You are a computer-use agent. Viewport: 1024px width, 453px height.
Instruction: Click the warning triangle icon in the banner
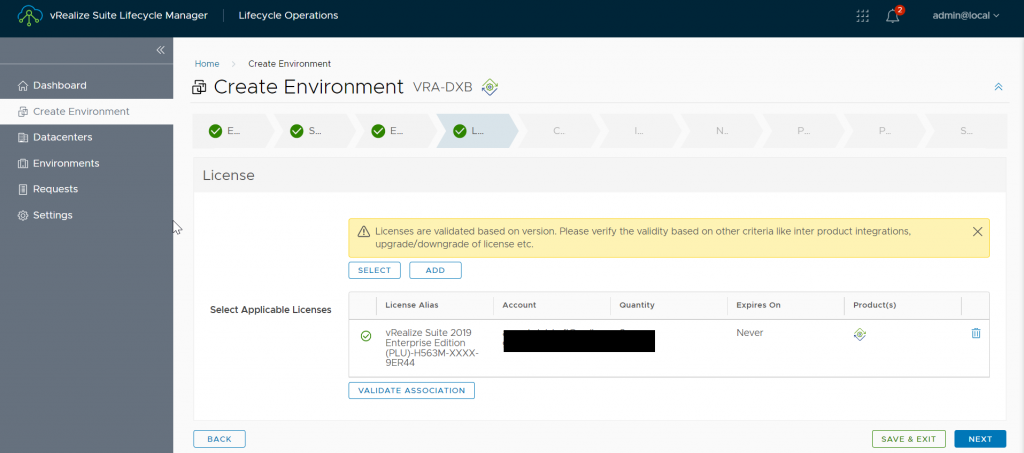pos(364,232)
